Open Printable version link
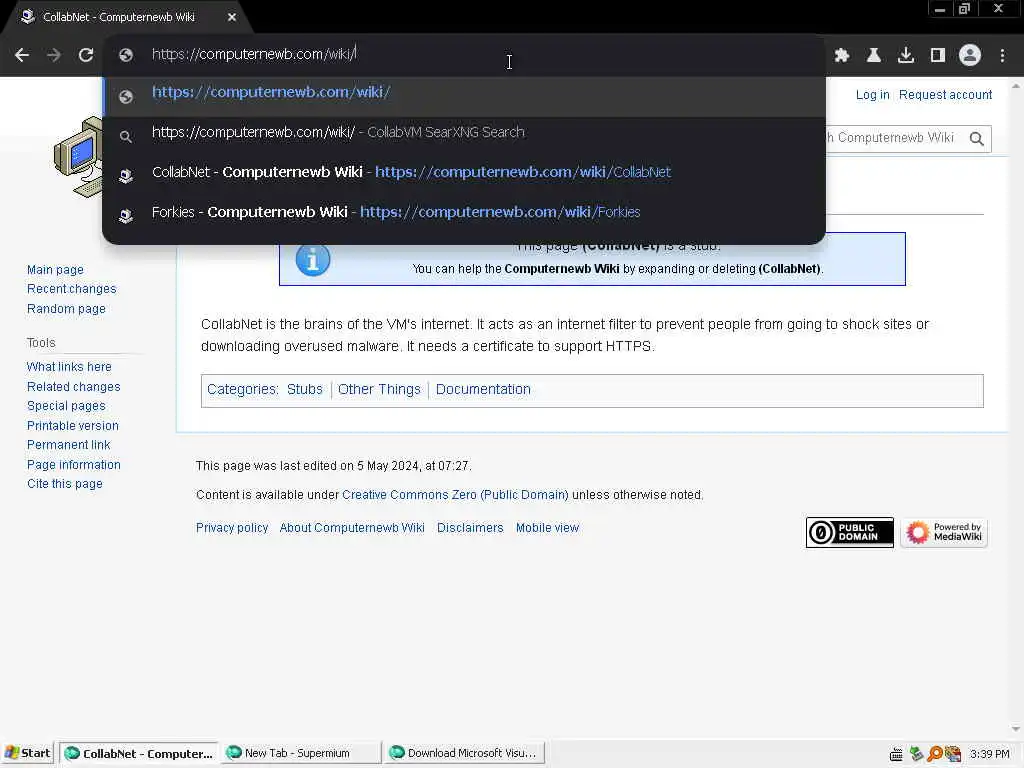This screenshot has width=1024, height=768. pos(72,425)
